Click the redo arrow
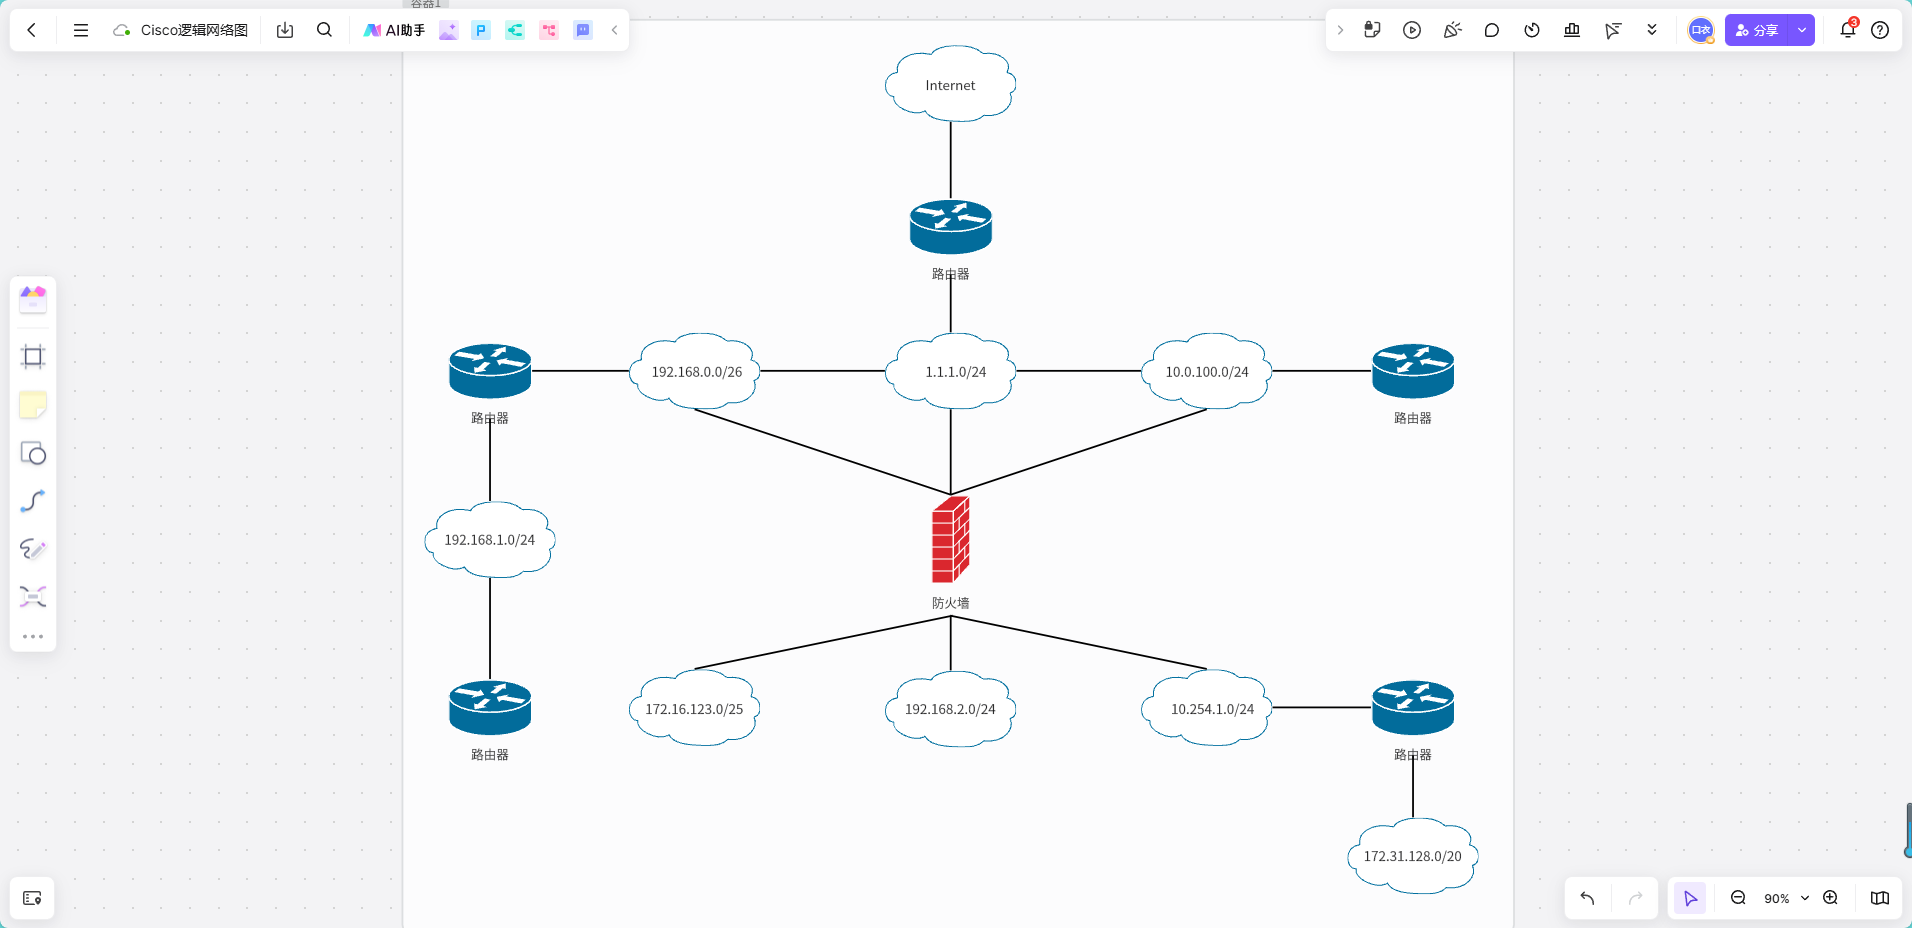 (x=1635, y=898)
